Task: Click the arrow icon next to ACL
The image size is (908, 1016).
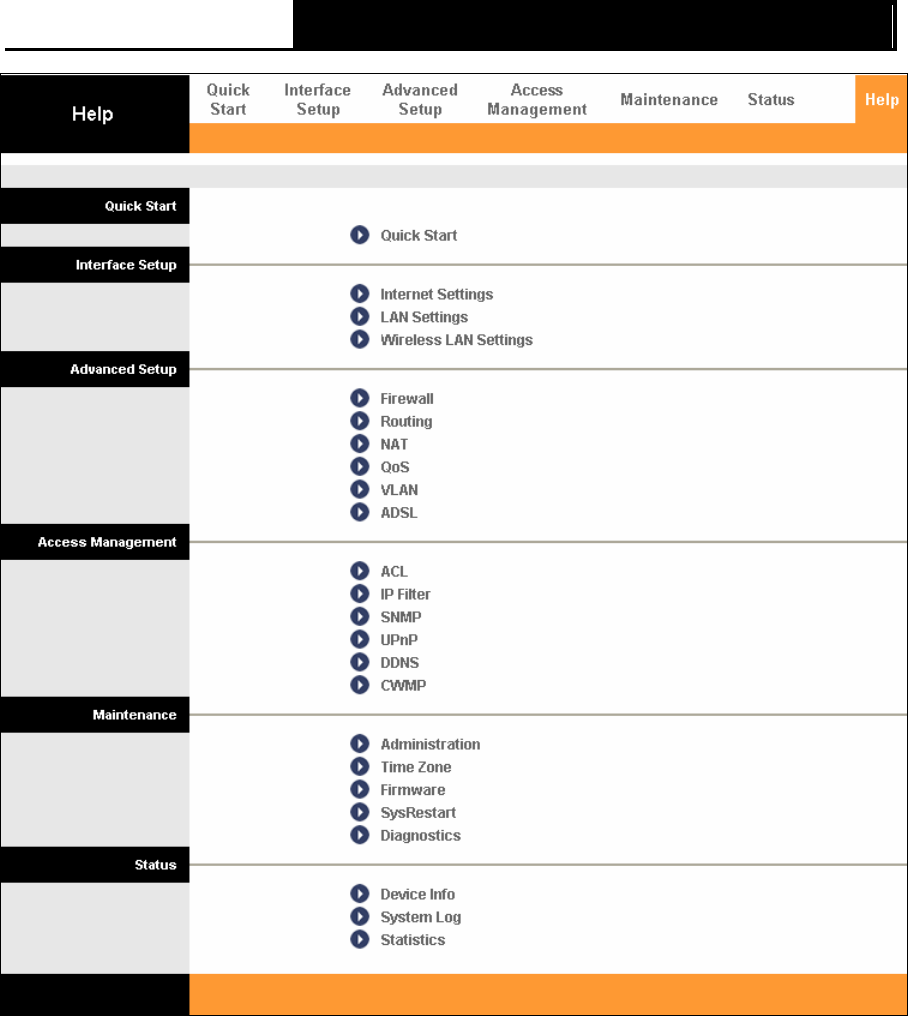Action: tap(360, 571)
